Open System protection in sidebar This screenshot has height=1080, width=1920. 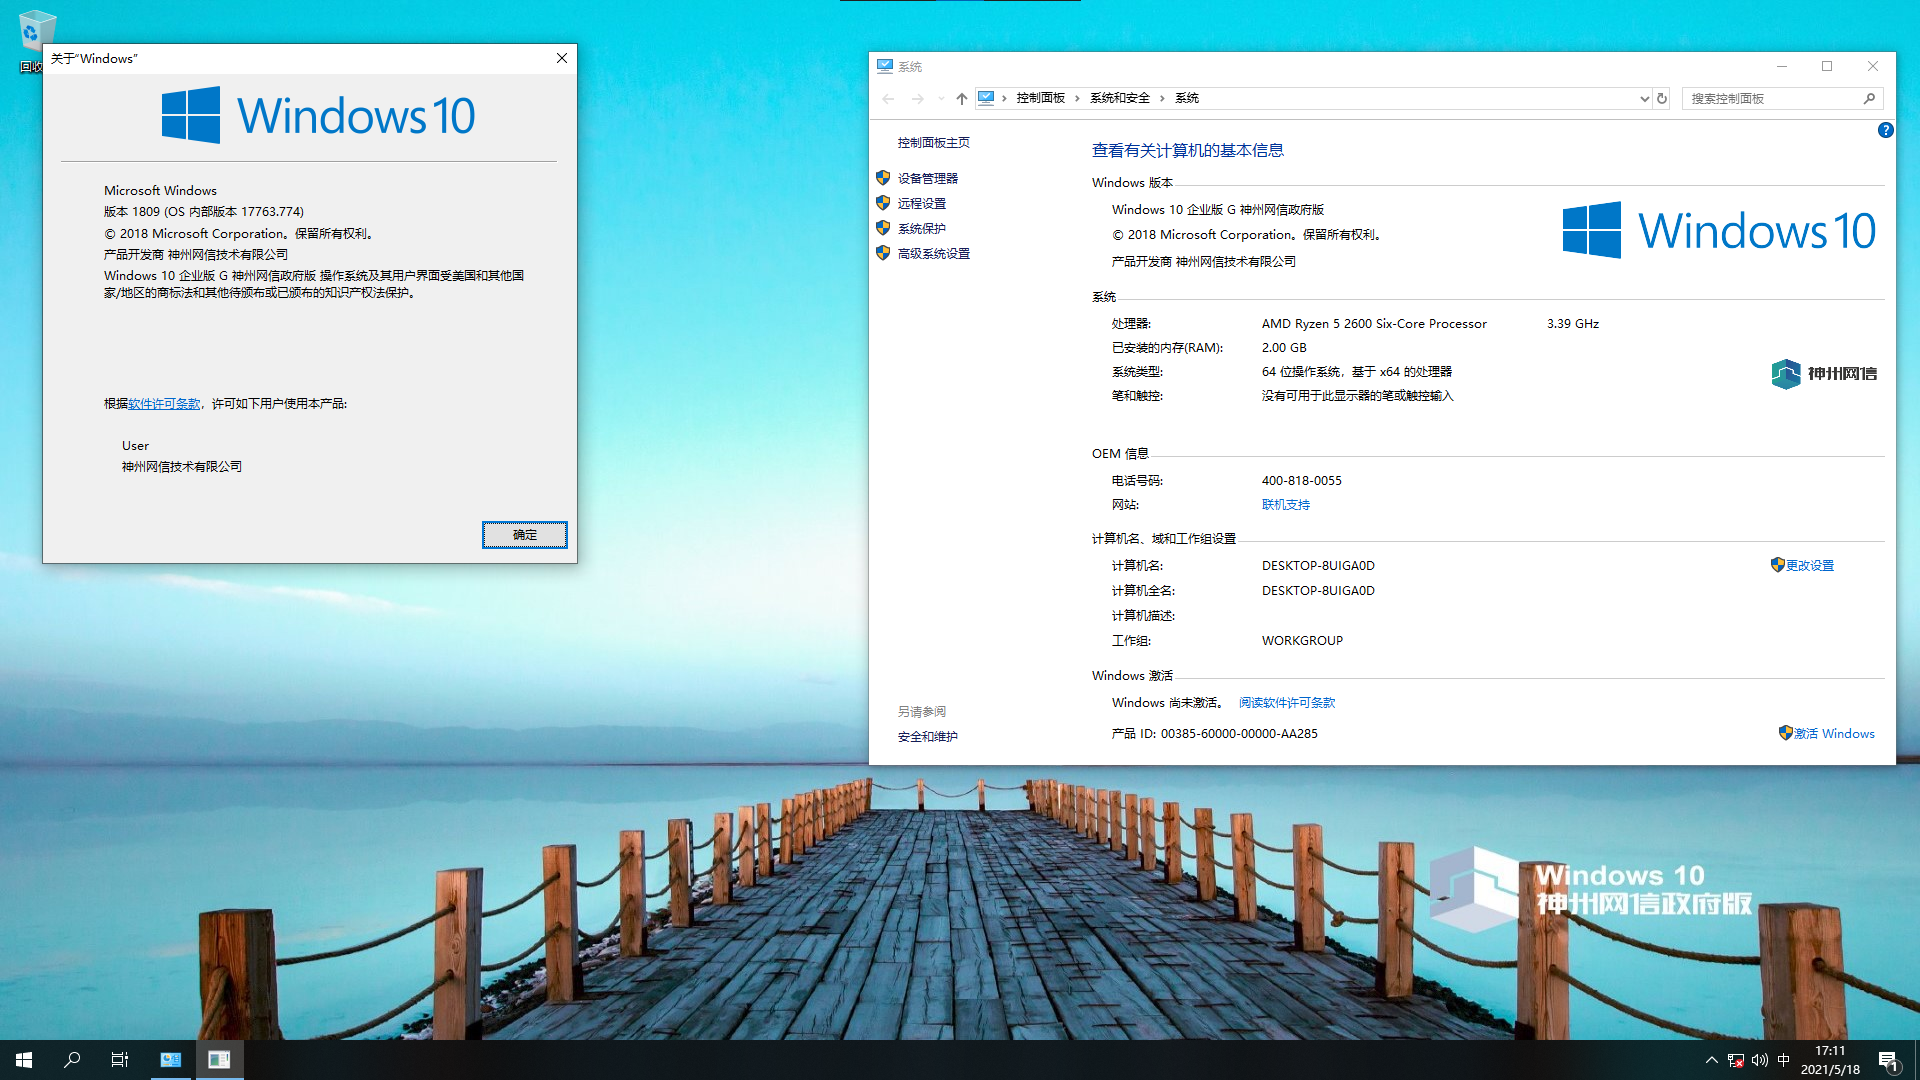coord(921,228)
